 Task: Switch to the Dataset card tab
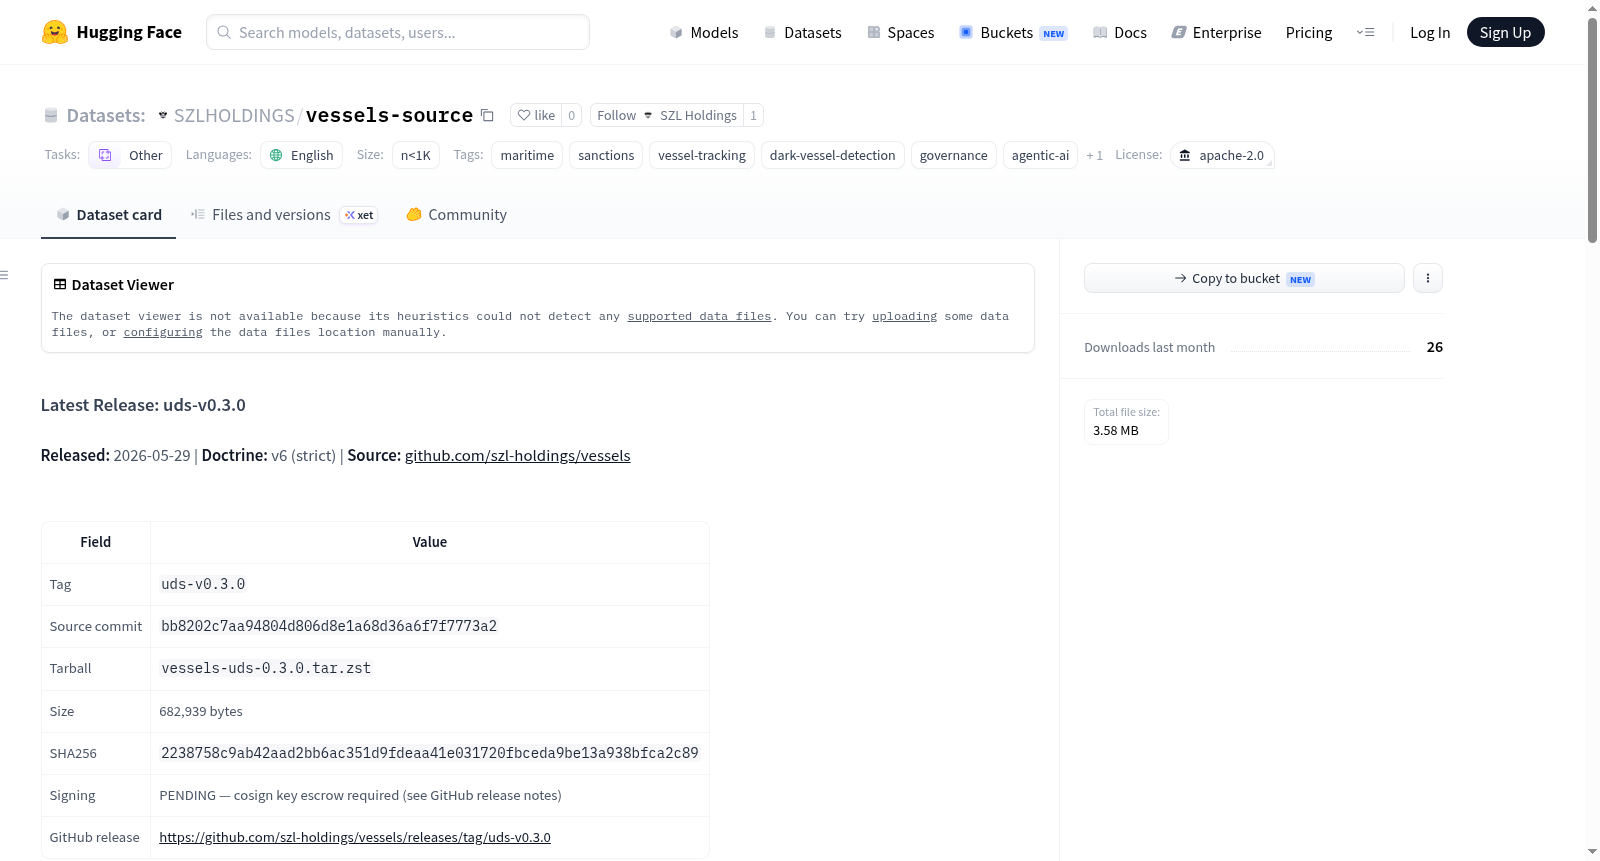click(x=108, y=214)
